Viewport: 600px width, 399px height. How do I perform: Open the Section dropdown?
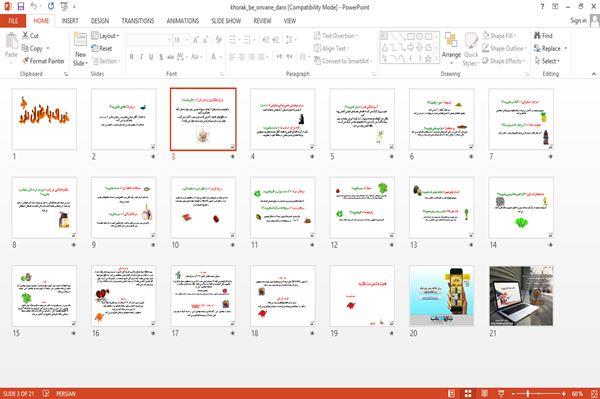106,61
